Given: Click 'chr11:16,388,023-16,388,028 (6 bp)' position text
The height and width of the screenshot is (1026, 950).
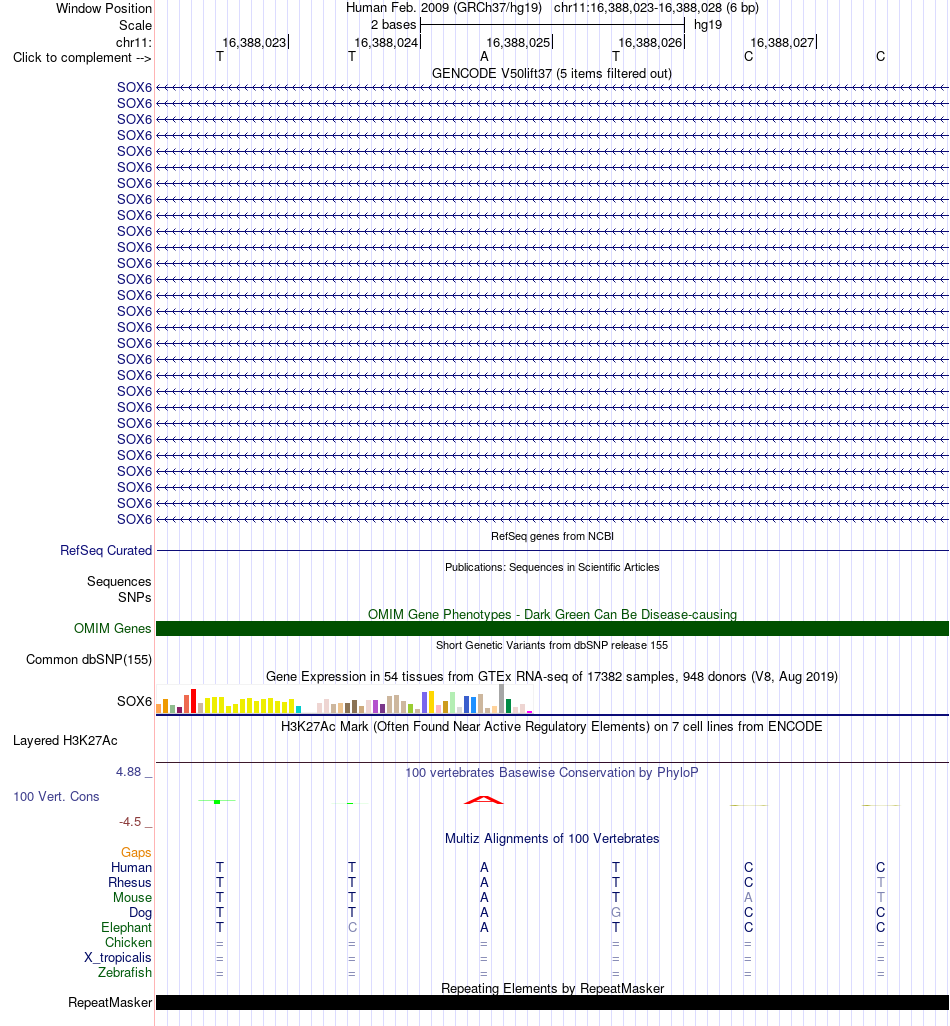Looking at the screenshot, I should click(656, 8).
